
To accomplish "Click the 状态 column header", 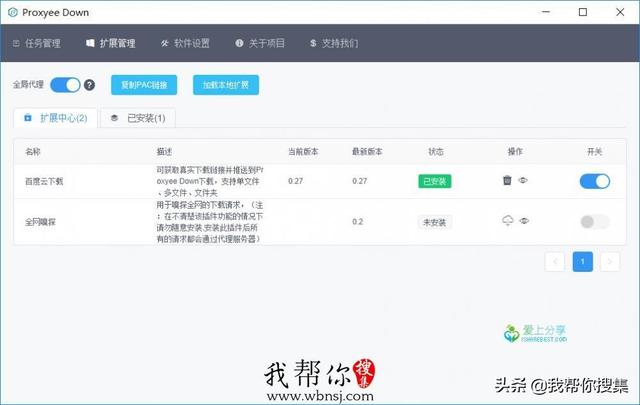I will (x=436, y=152).
